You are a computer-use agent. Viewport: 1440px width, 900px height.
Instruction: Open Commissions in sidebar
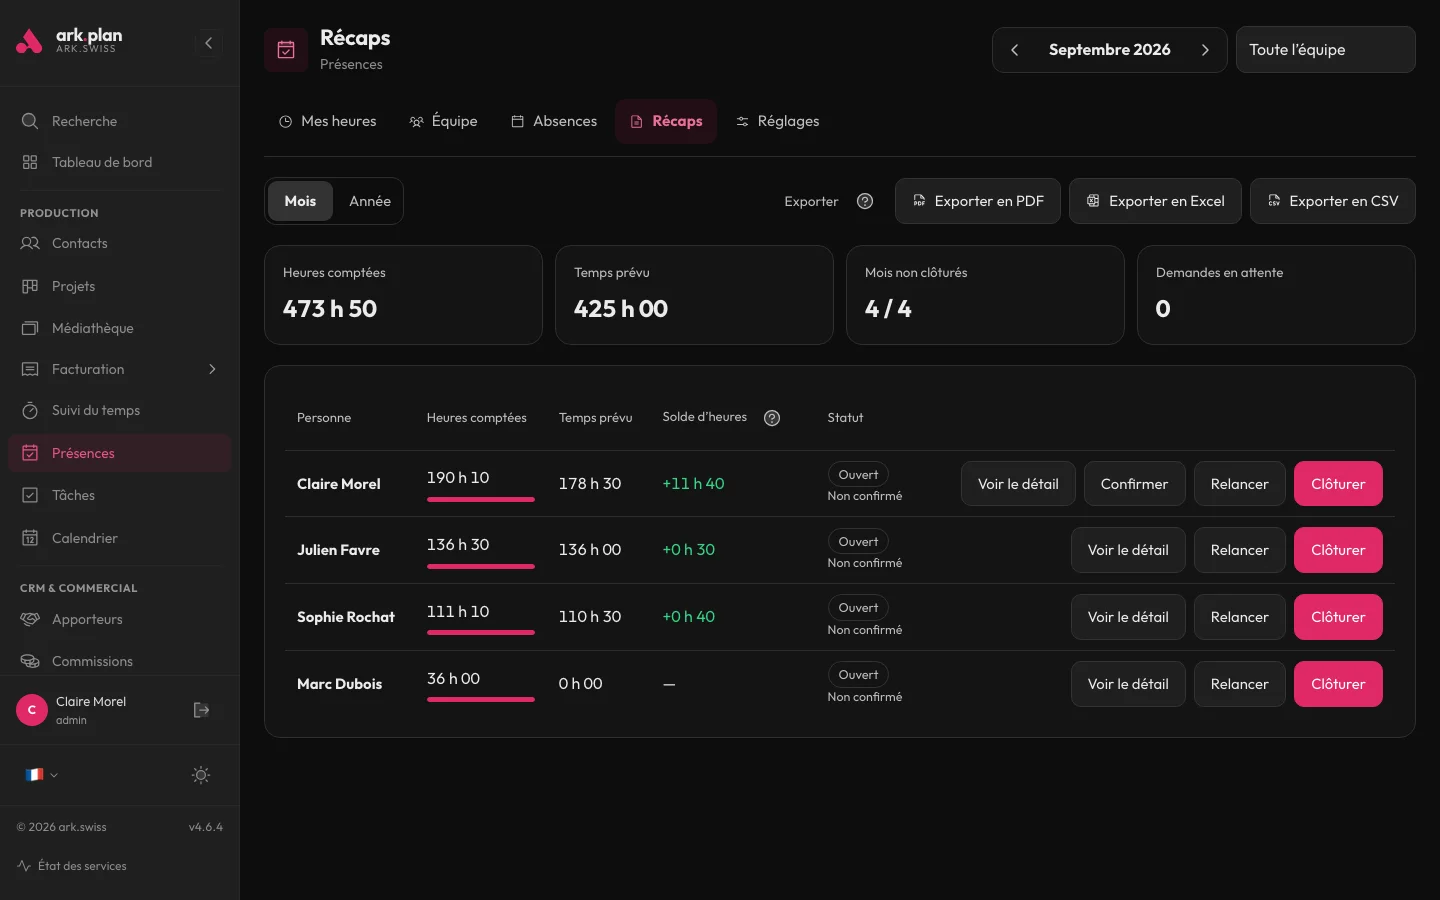[120, 661]
